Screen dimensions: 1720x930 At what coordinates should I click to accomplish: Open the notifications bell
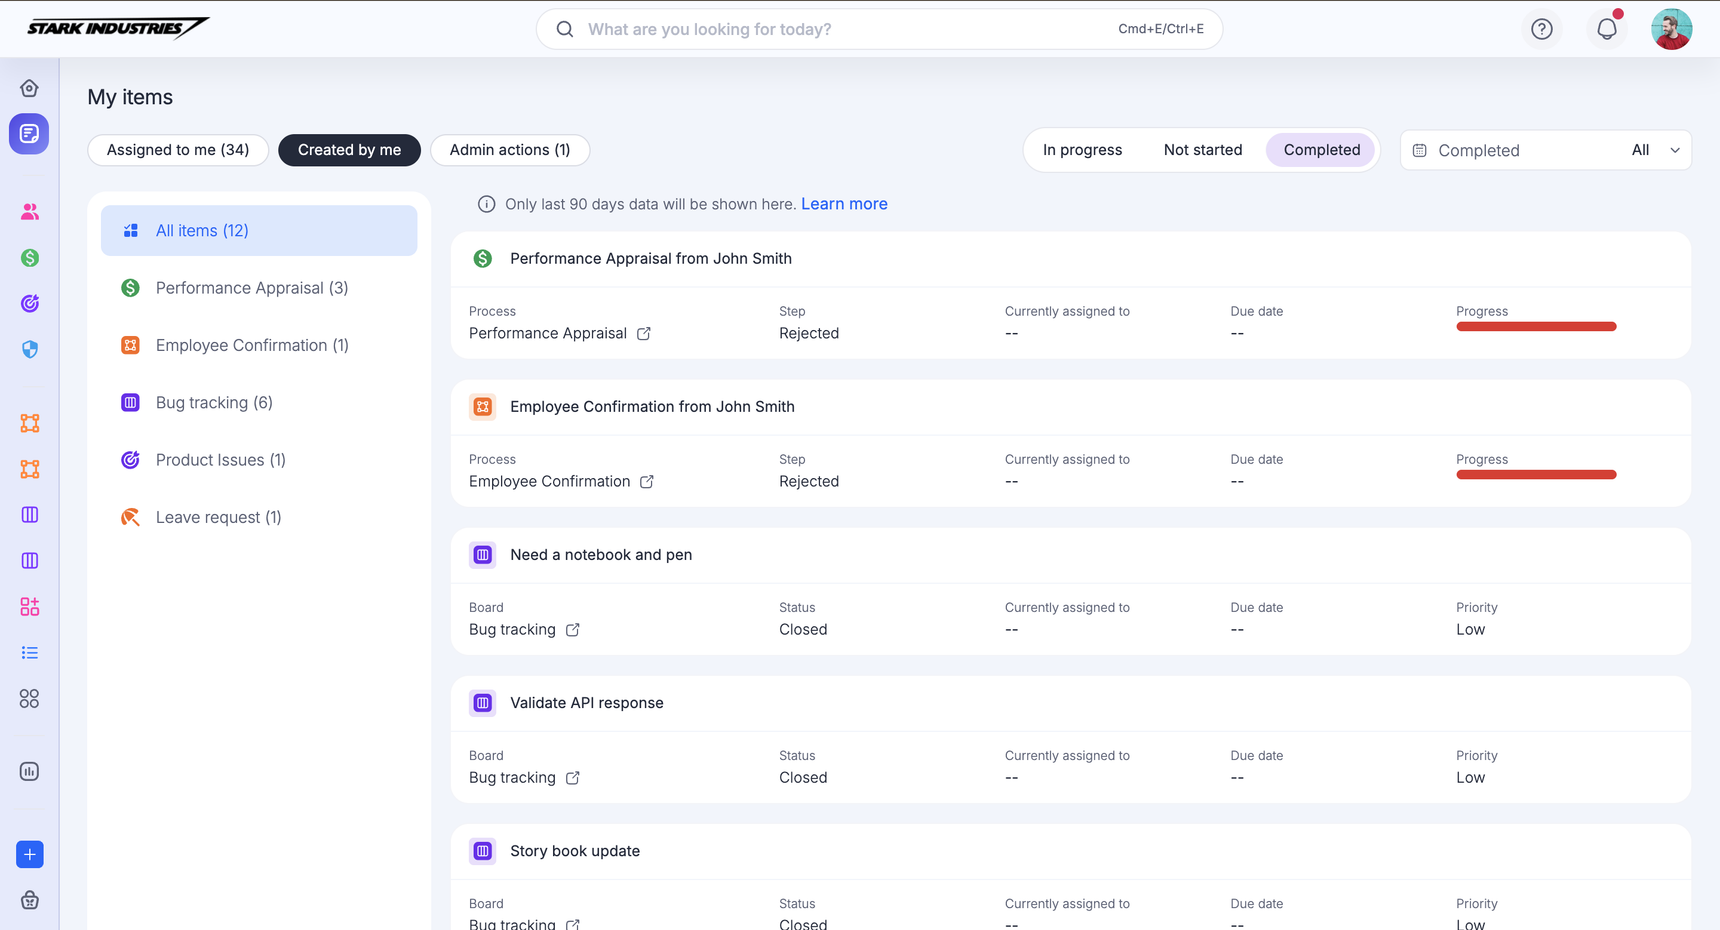click(x=1606, y=29)
